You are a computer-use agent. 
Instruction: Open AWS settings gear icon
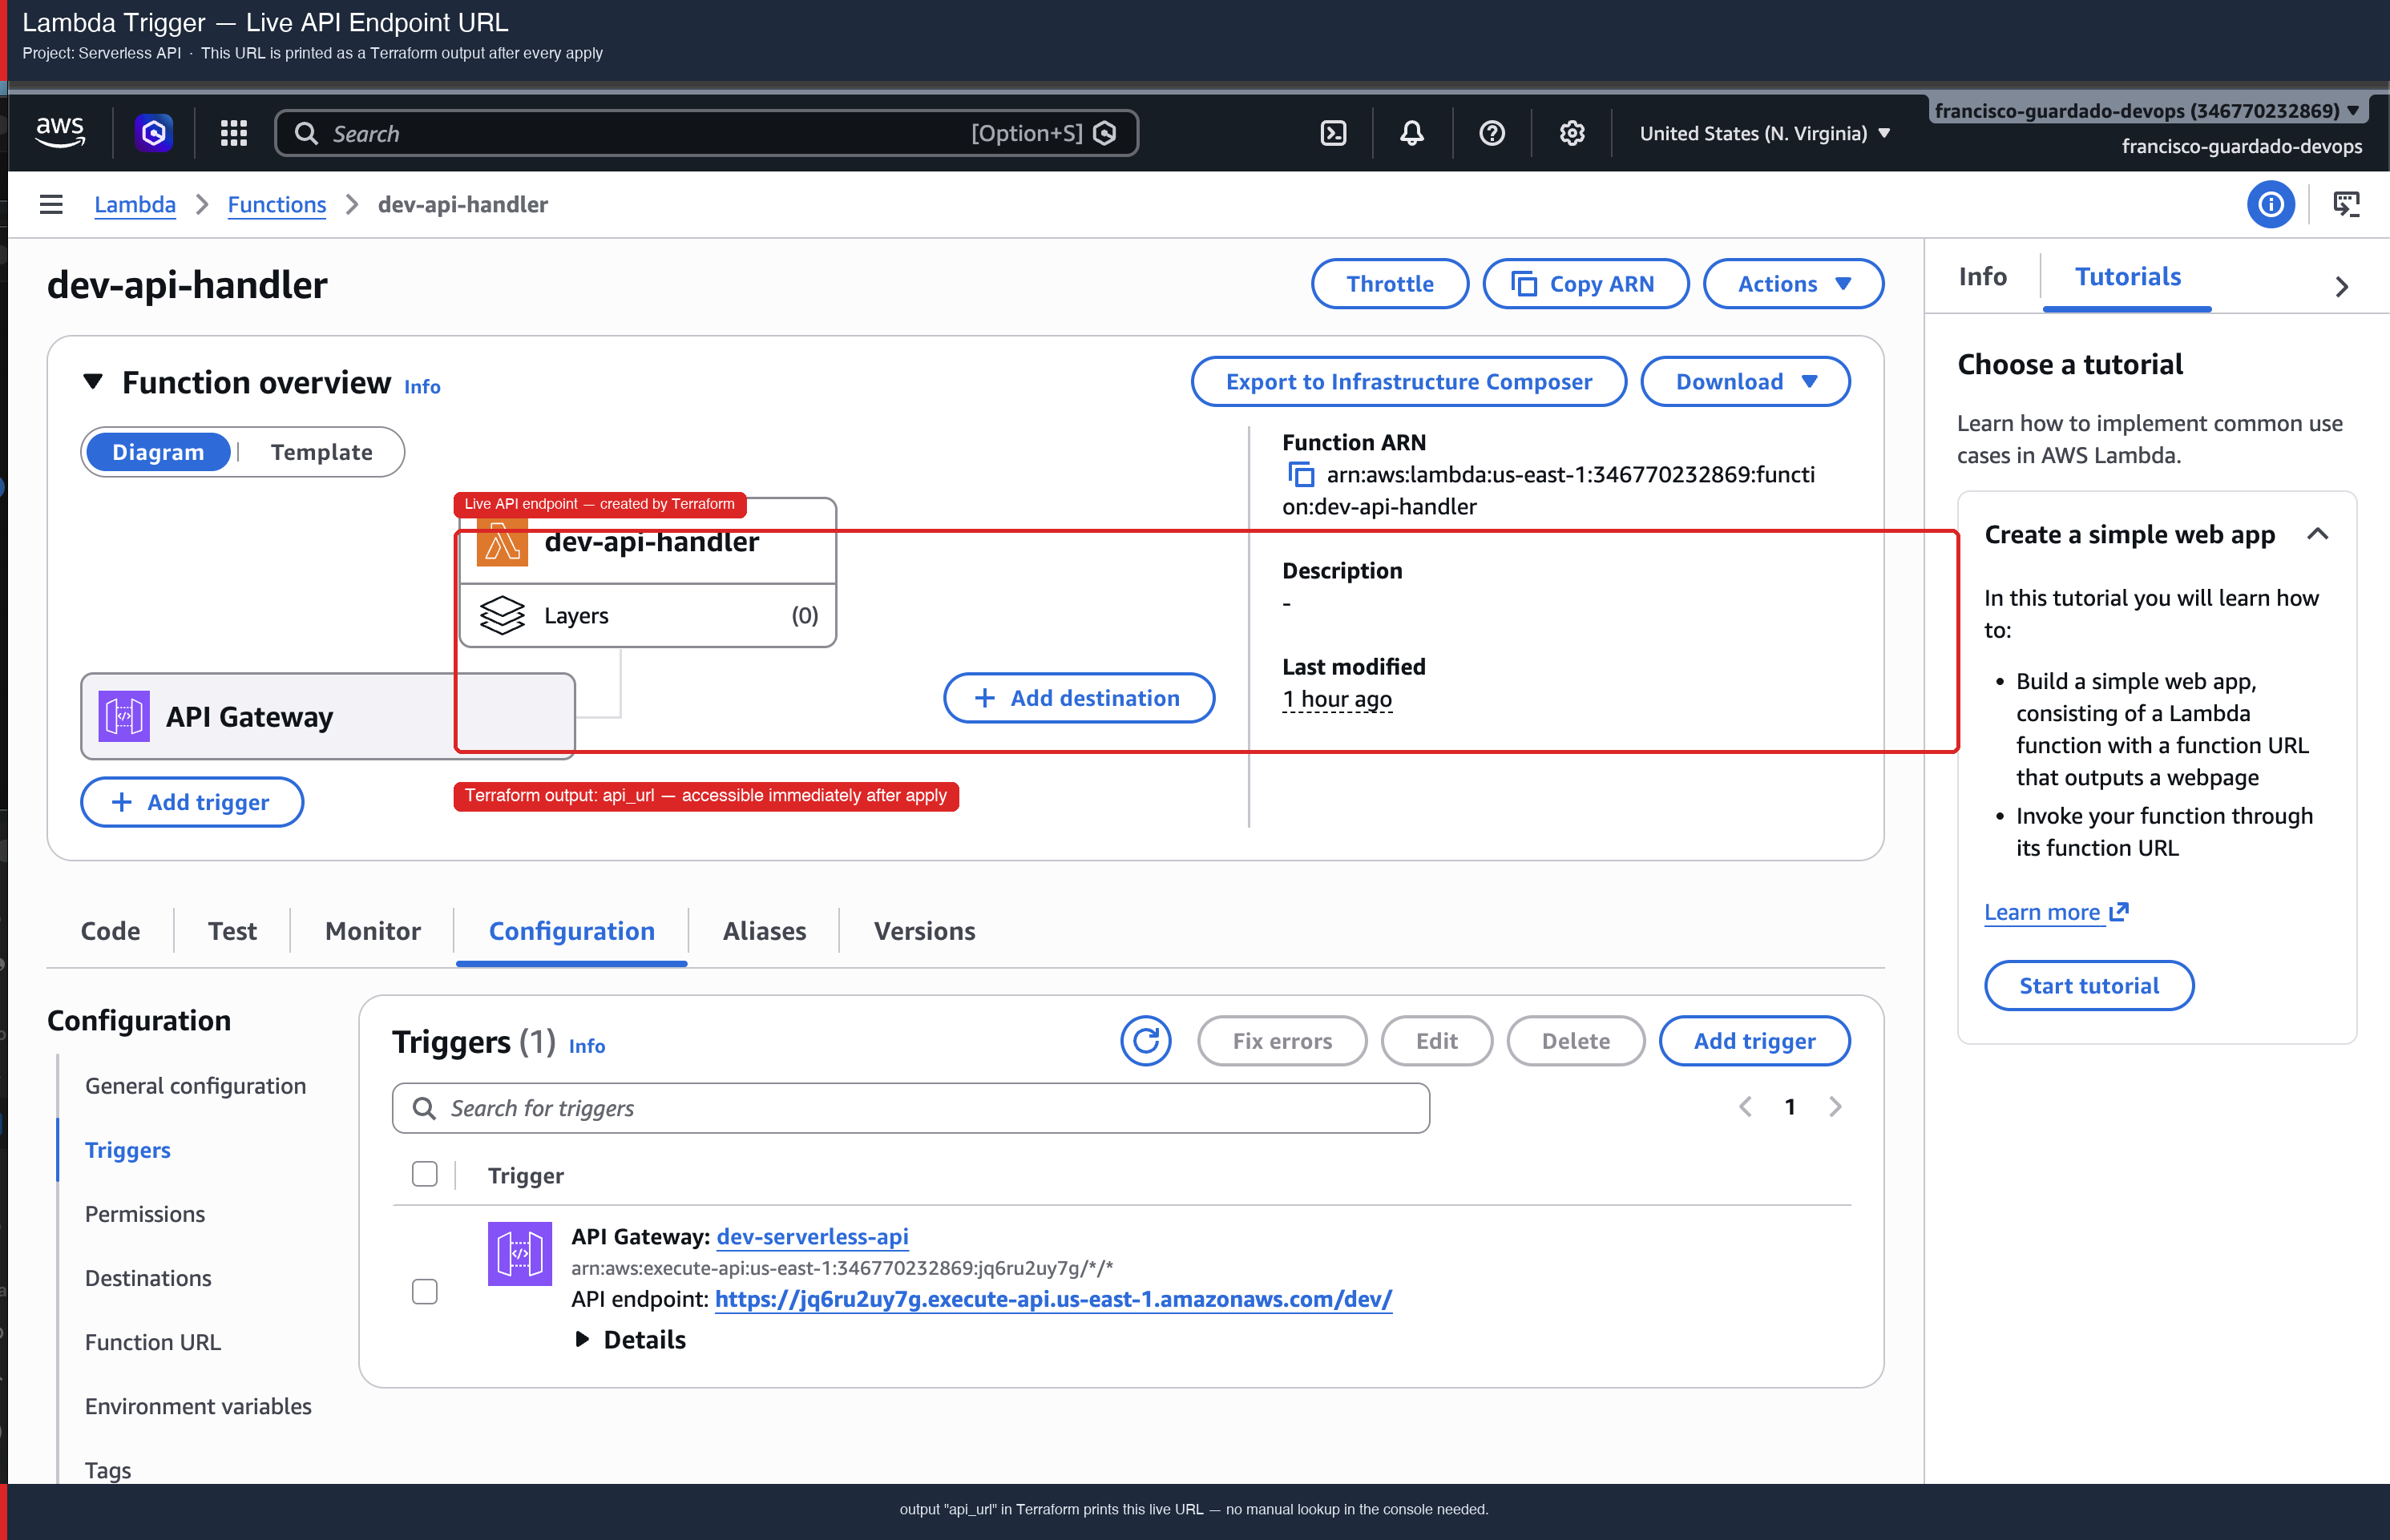coord(1571,133)
